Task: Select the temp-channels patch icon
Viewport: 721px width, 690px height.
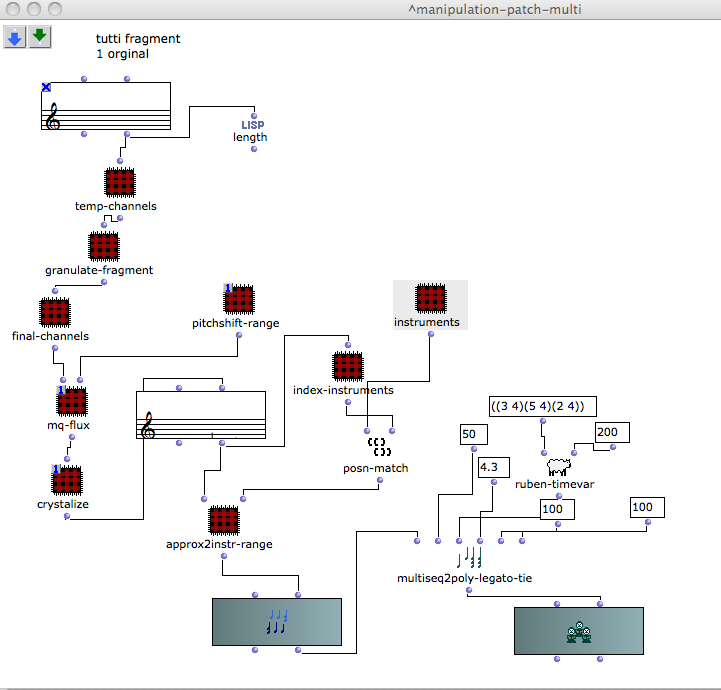Action: tap(119, 183)
